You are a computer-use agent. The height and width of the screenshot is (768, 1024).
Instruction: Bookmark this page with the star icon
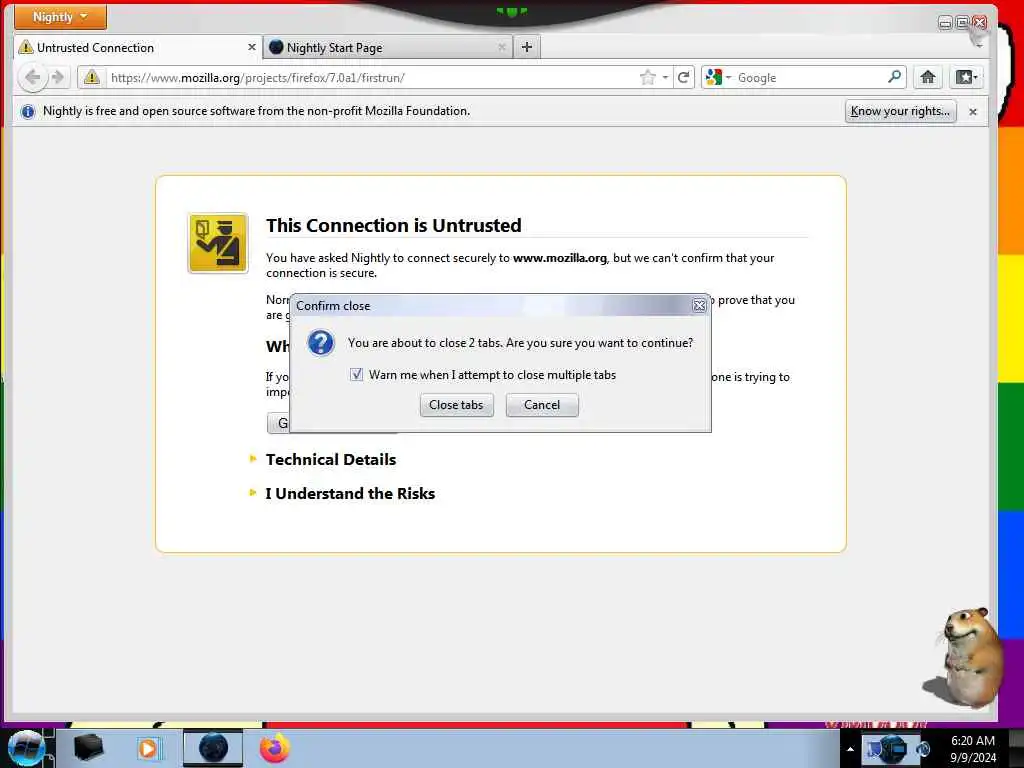(x=647, y=78)
